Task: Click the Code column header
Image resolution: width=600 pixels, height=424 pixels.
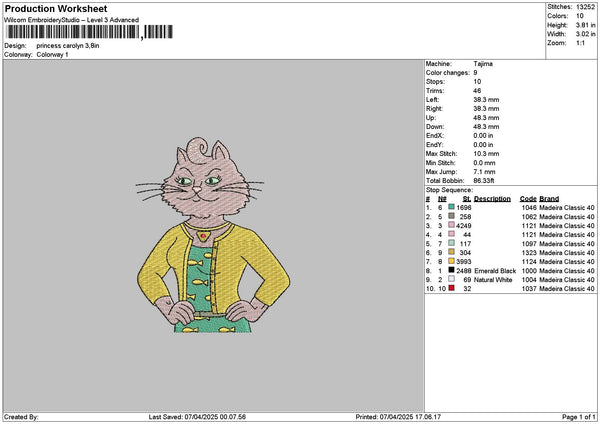Action: click(528, 198)
